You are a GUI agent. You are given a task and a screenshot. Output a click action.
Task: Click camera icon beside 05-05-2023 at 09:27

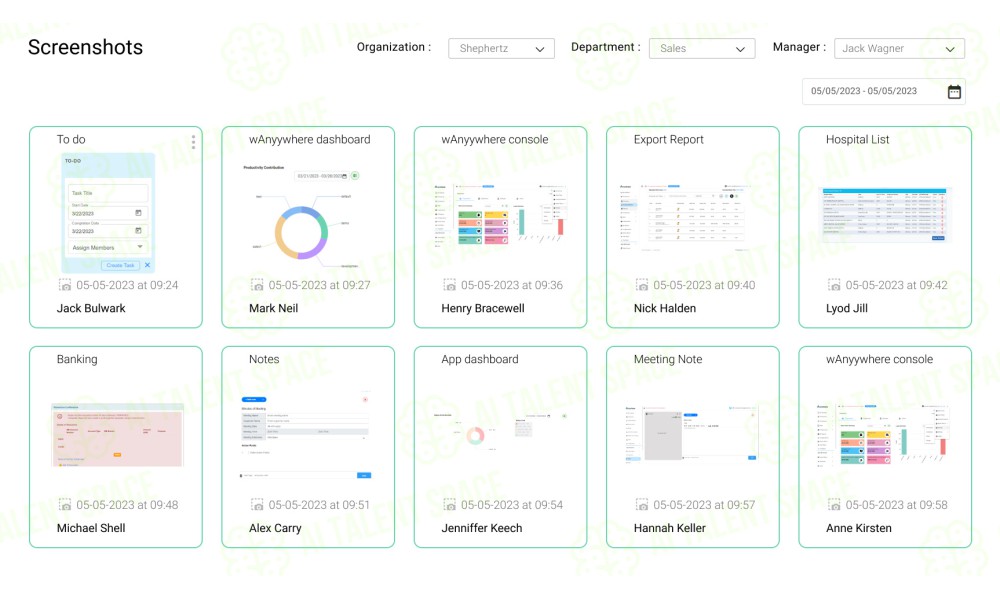click(257, 285)
